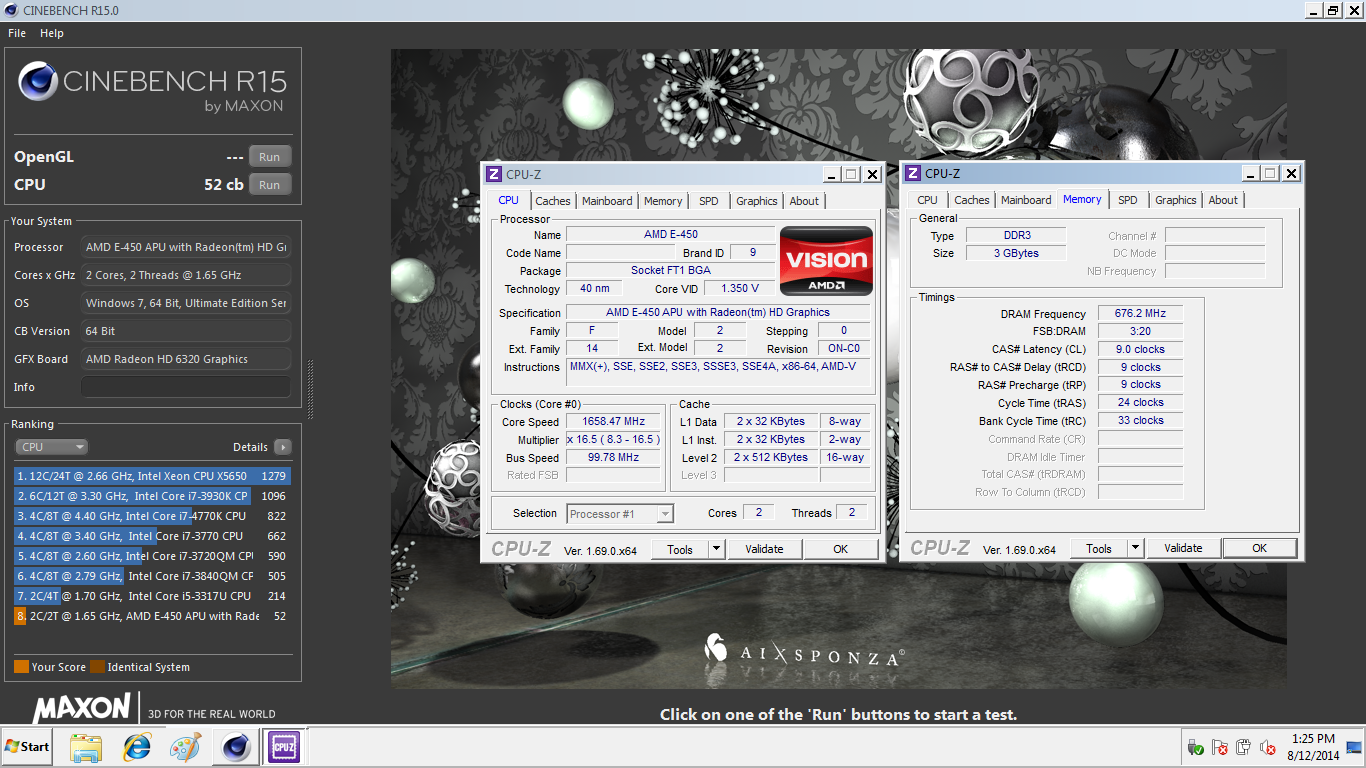Screen dimensions: 1366x768
Task: Expand Tools dropdown arrow in left CPU-Z window
Action: 716,549
